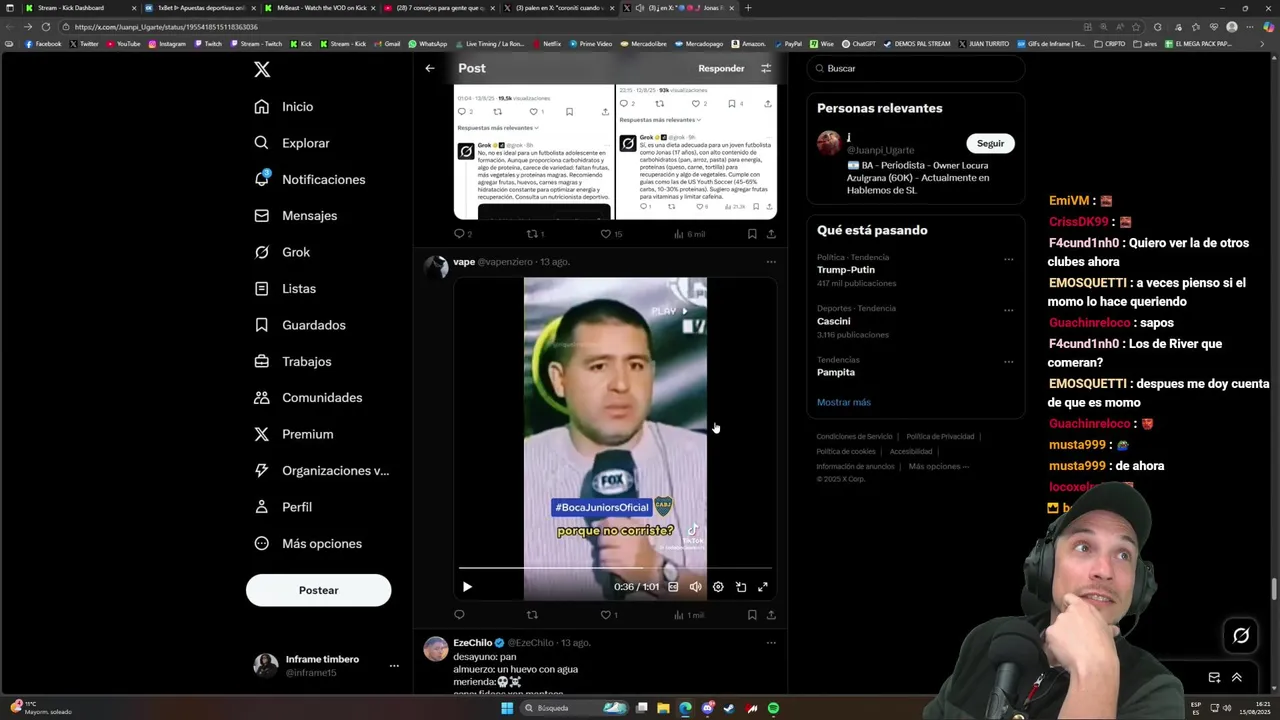
Task: Expand the messages drawer arrows
Action: click(x=1237, y=677)
